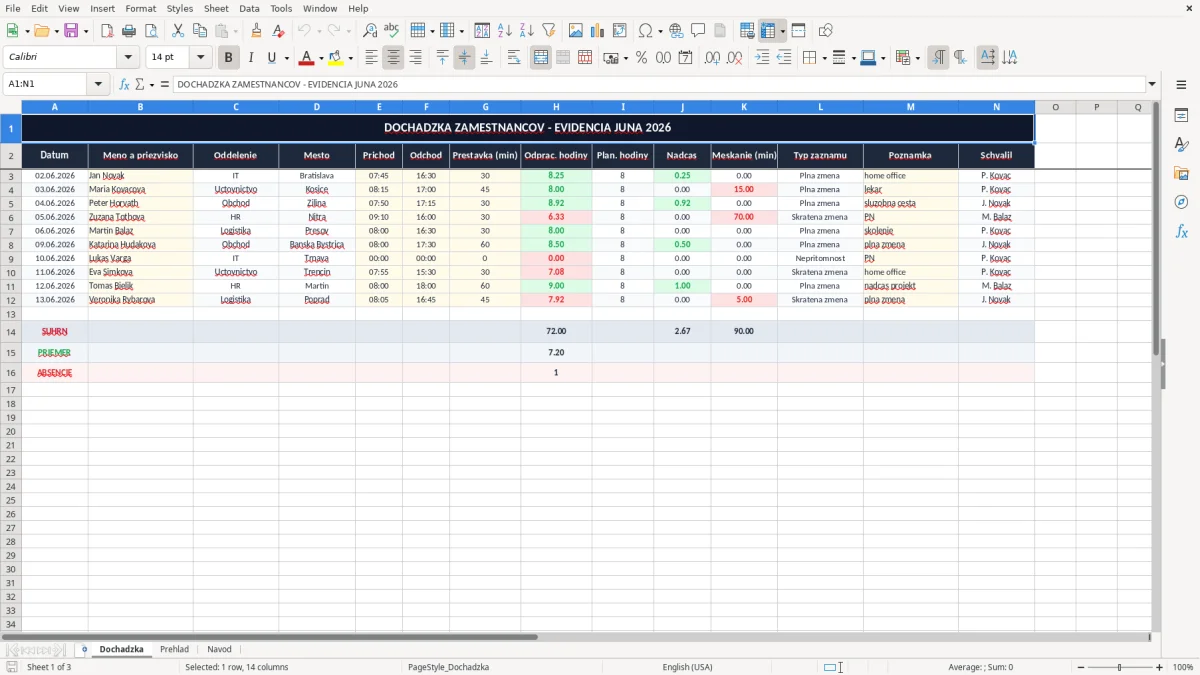Open sidebar Properties deck icon
This screenshot has width=1200, height=675.
click(x=1181, y=116)
